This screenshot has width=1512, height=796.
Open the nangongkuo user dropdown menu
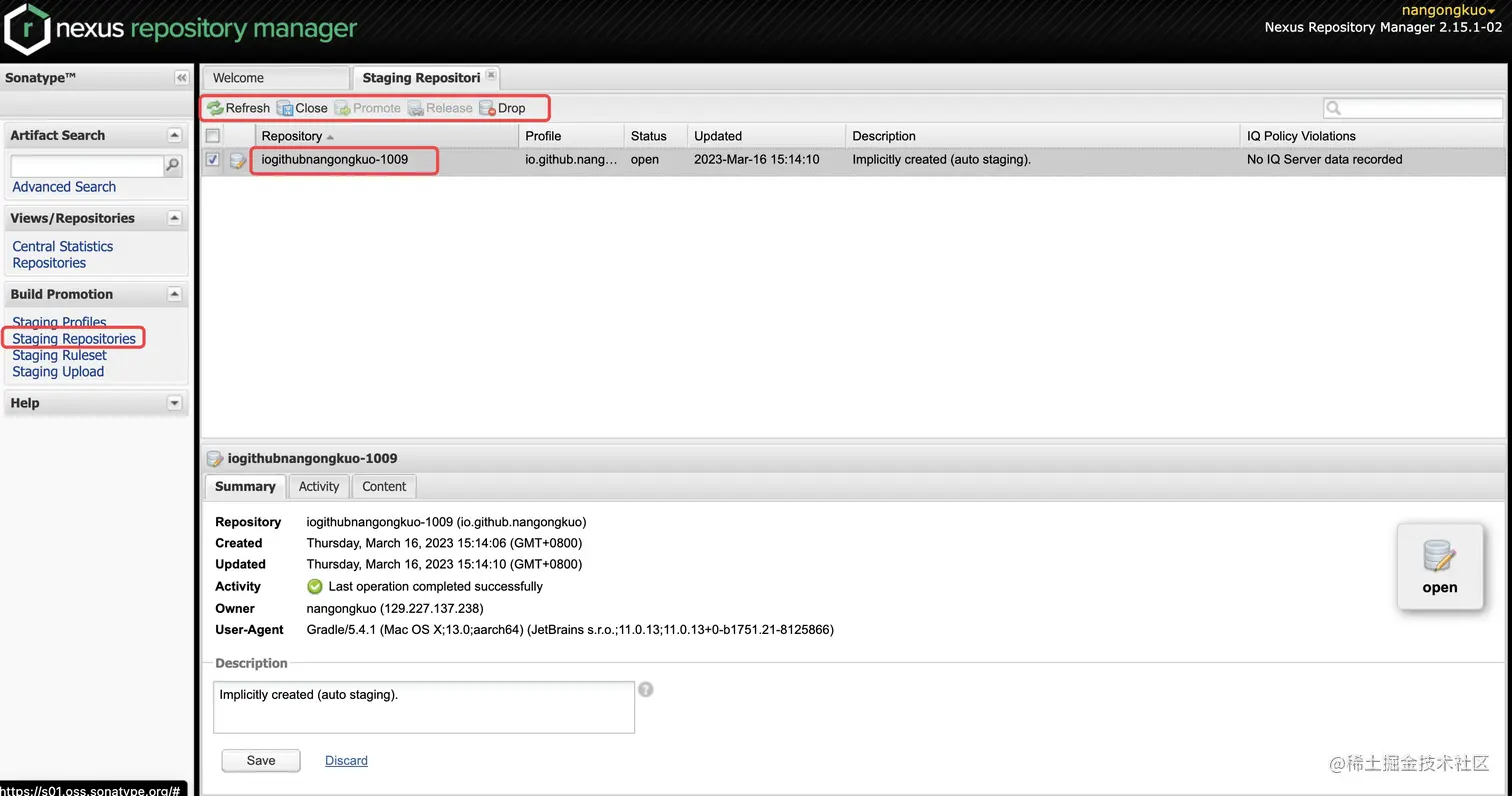click(1448, 10)
